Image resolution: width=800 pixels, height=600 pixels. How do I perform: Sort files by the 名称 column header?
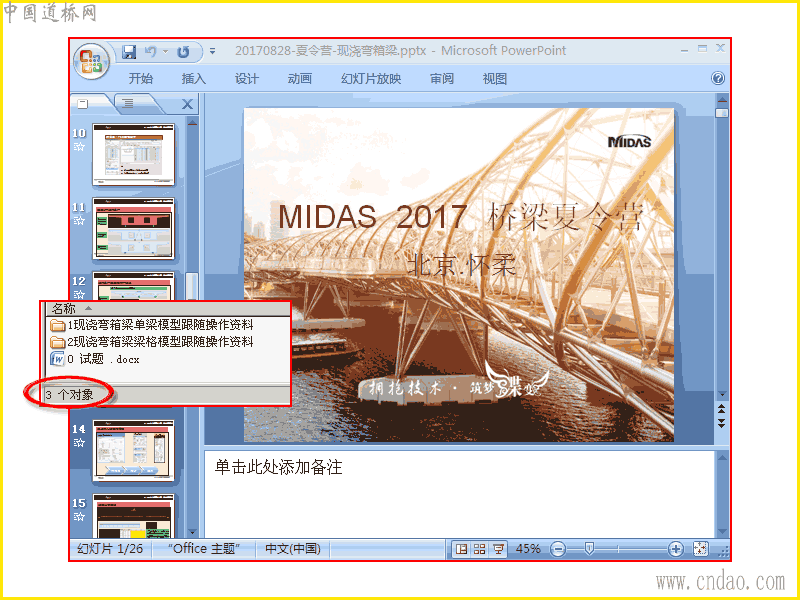pyautogui.click(x=64, y=309)
